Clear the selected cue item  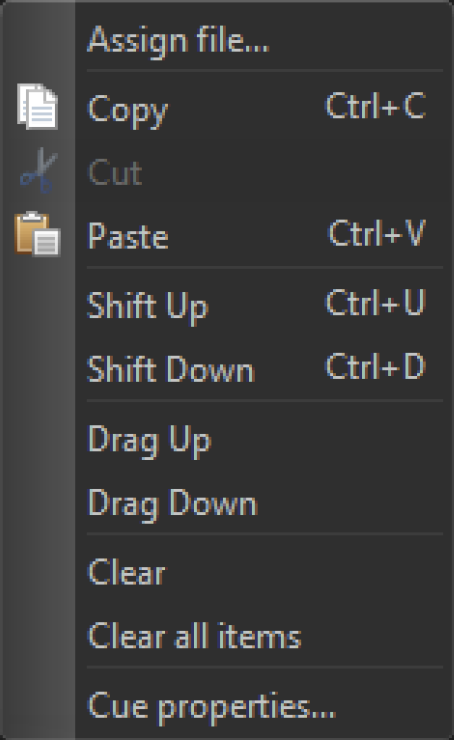(126, 572)
